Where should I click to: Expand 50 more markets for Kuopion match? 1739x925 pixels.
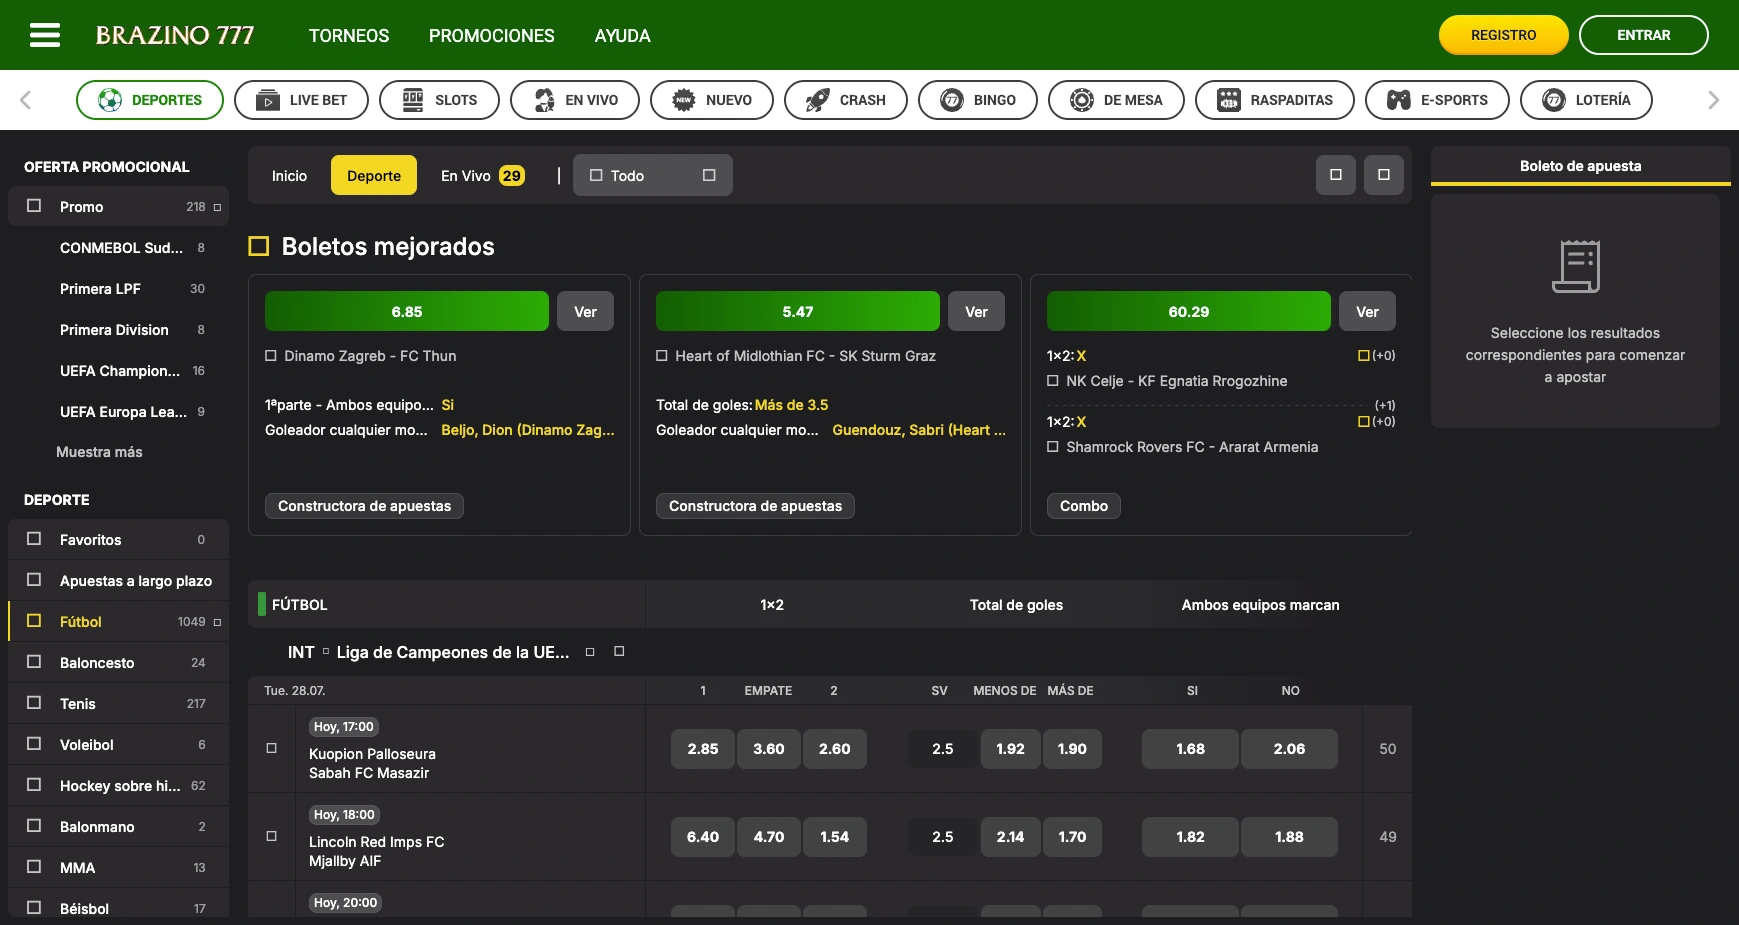pos(1388,749)
